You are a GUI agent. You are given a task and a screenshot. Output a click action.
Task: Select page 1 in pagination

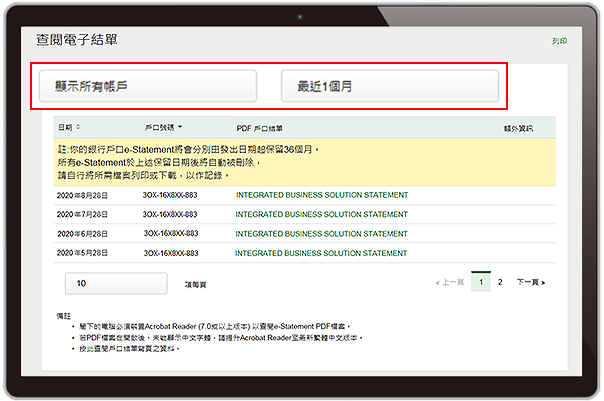click(481, 282)
